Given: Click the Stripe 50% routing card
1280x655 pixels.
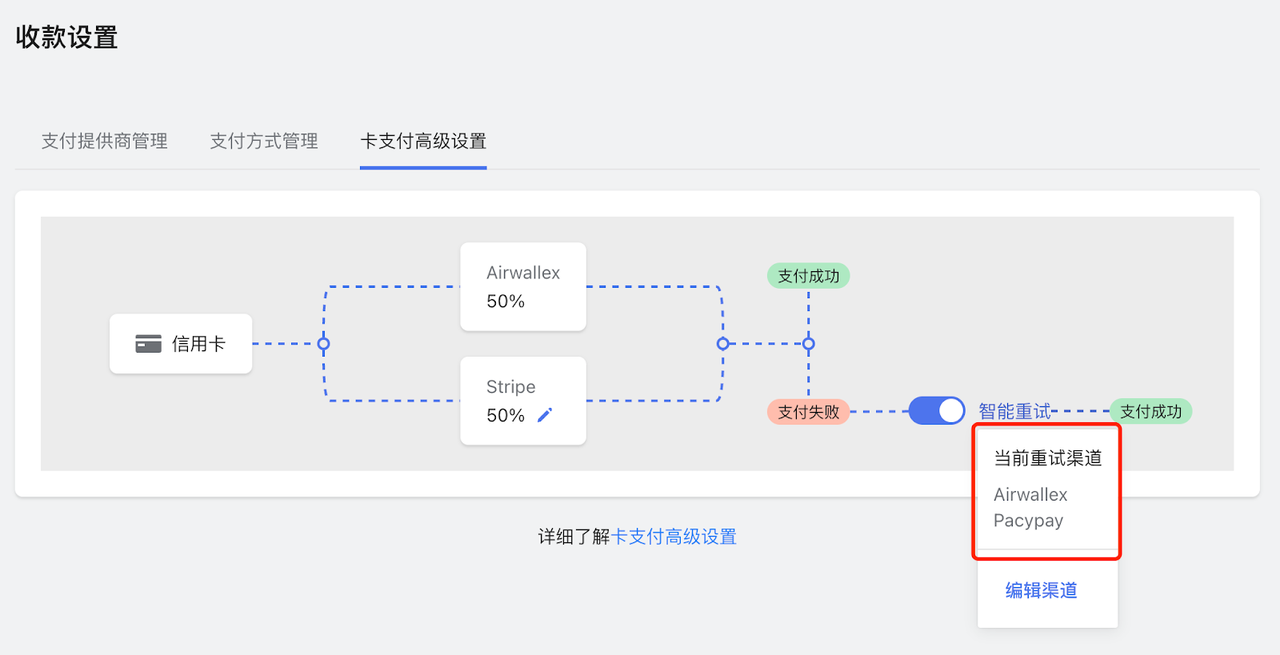Looking at the screenshot, I should 523,400.
